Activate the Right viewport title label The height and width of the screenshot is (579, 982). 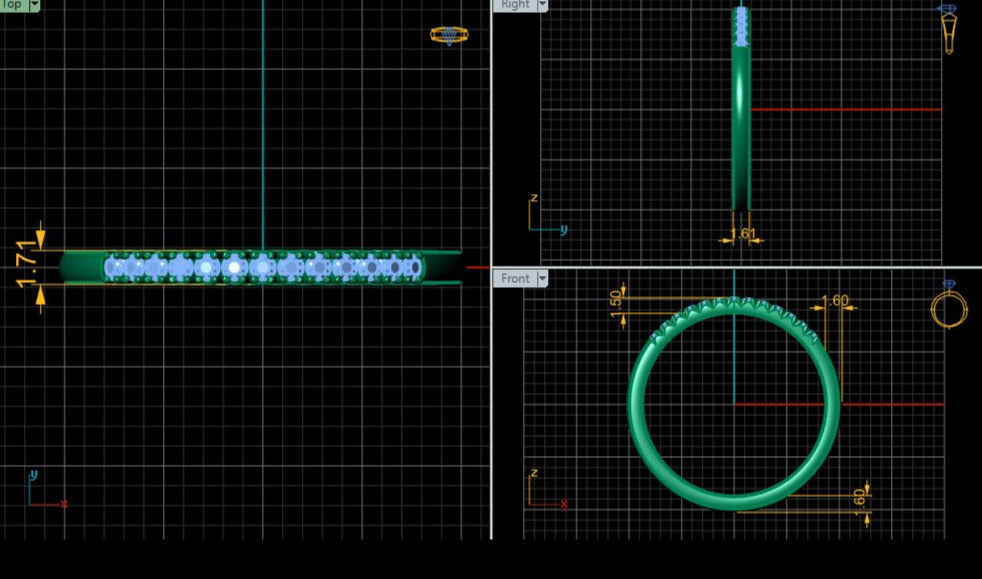point(515,5)
